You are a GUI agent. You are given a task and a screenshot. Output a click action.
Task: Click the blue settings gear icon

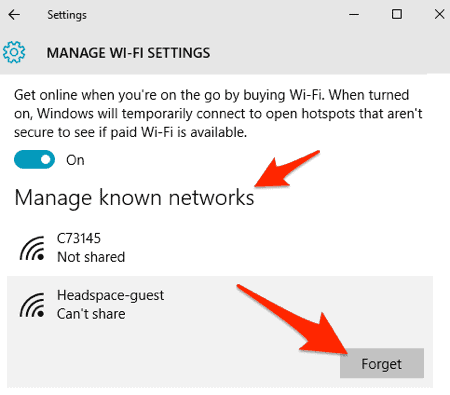click(14, 52)
